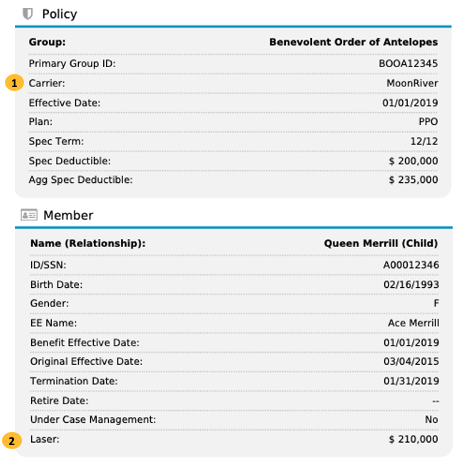Click the Group: label

tap(47, 42)
